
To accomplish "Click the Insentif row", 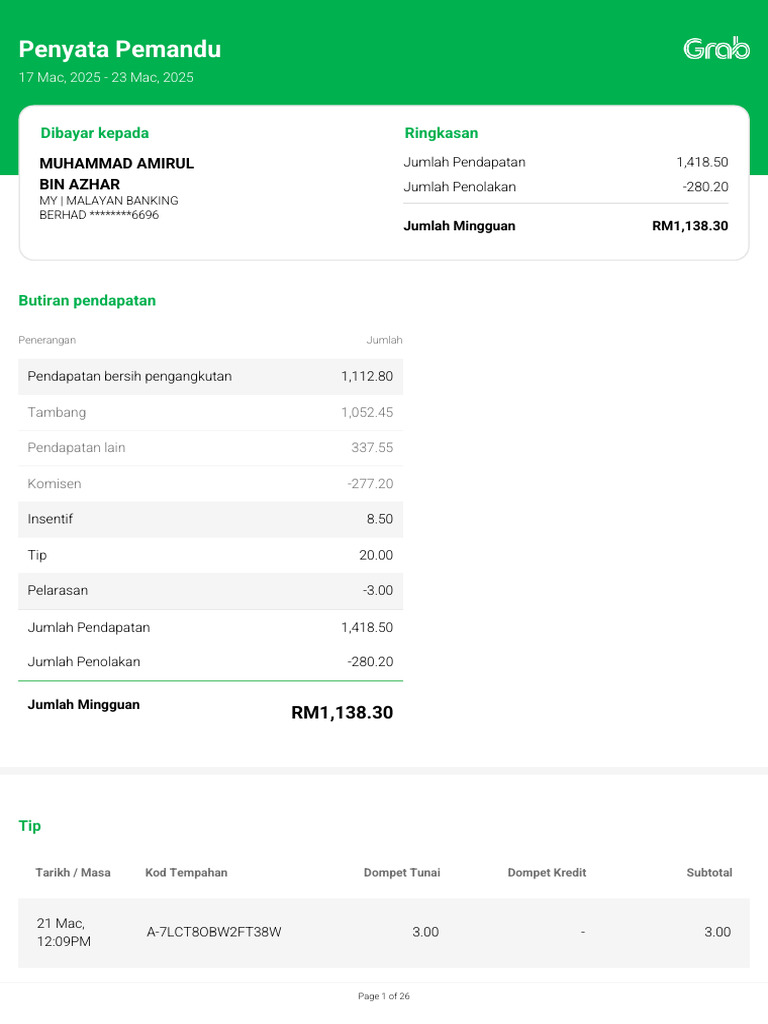I will coord(210,519).
